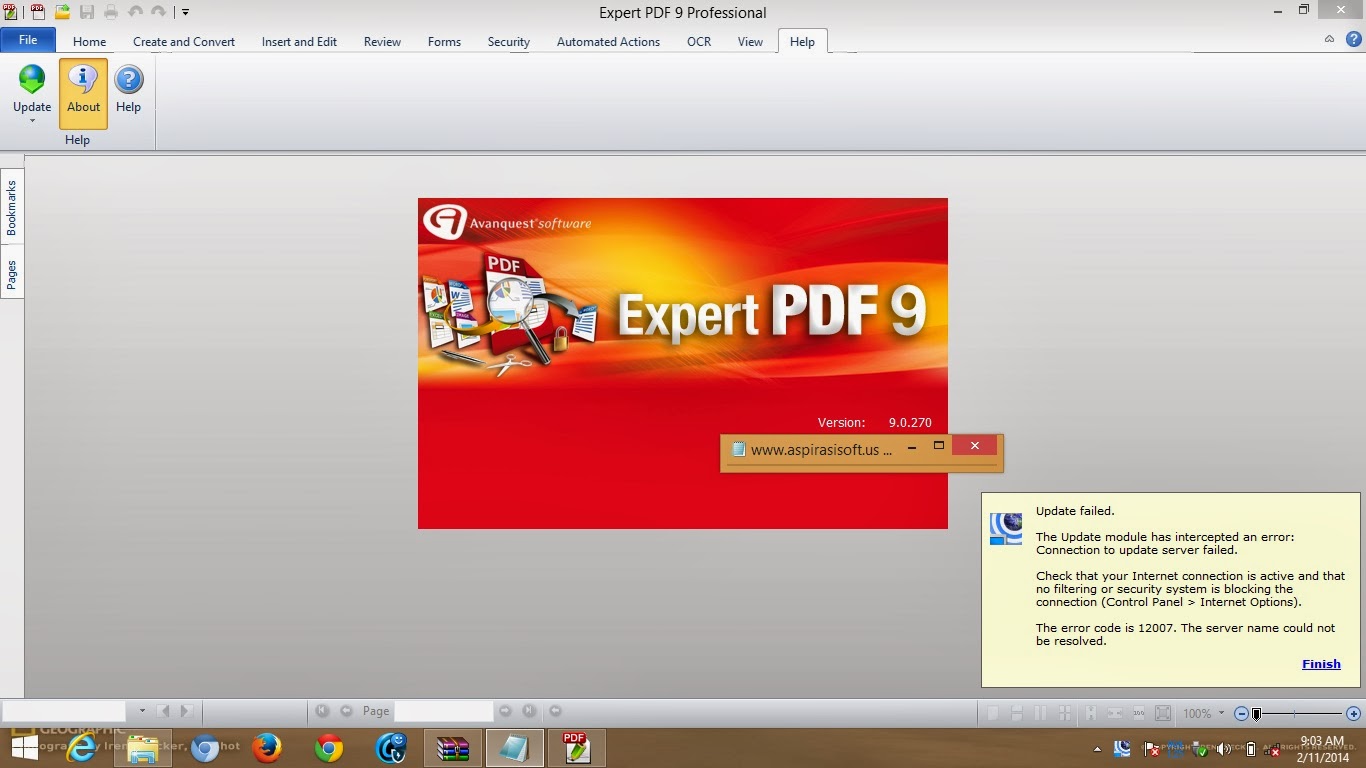Screen dimensions: 1366x768
Task: Switch to Automated Actions tab
Action: coord(608,42)
